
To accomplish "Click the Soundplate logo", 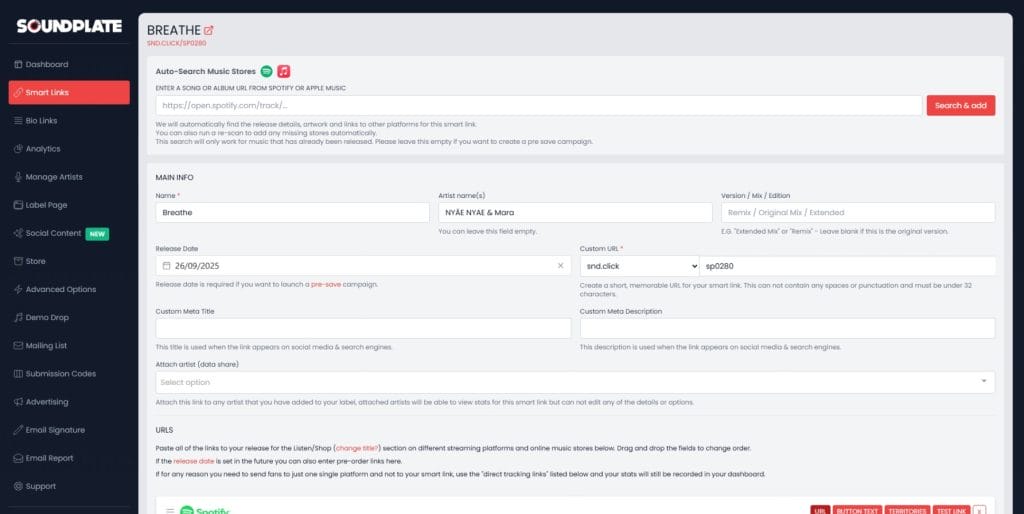I will (x=68, y=26).
